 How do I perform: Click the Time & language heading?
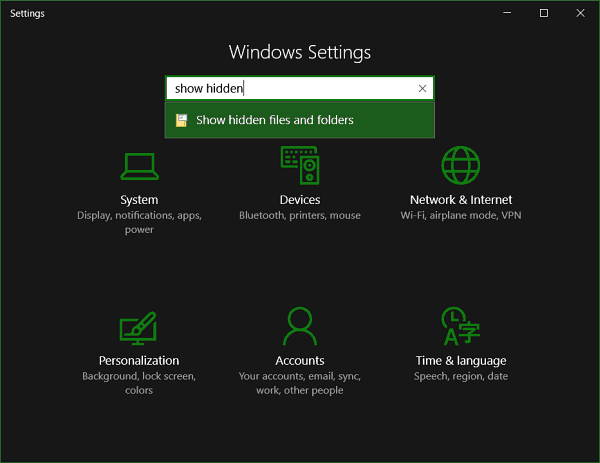[461, 361]
